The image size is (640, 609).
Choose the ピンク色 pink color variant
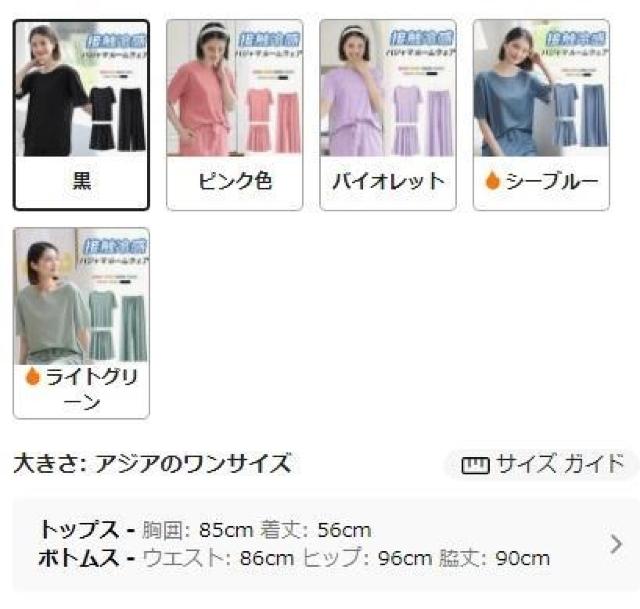click(235, 115)
